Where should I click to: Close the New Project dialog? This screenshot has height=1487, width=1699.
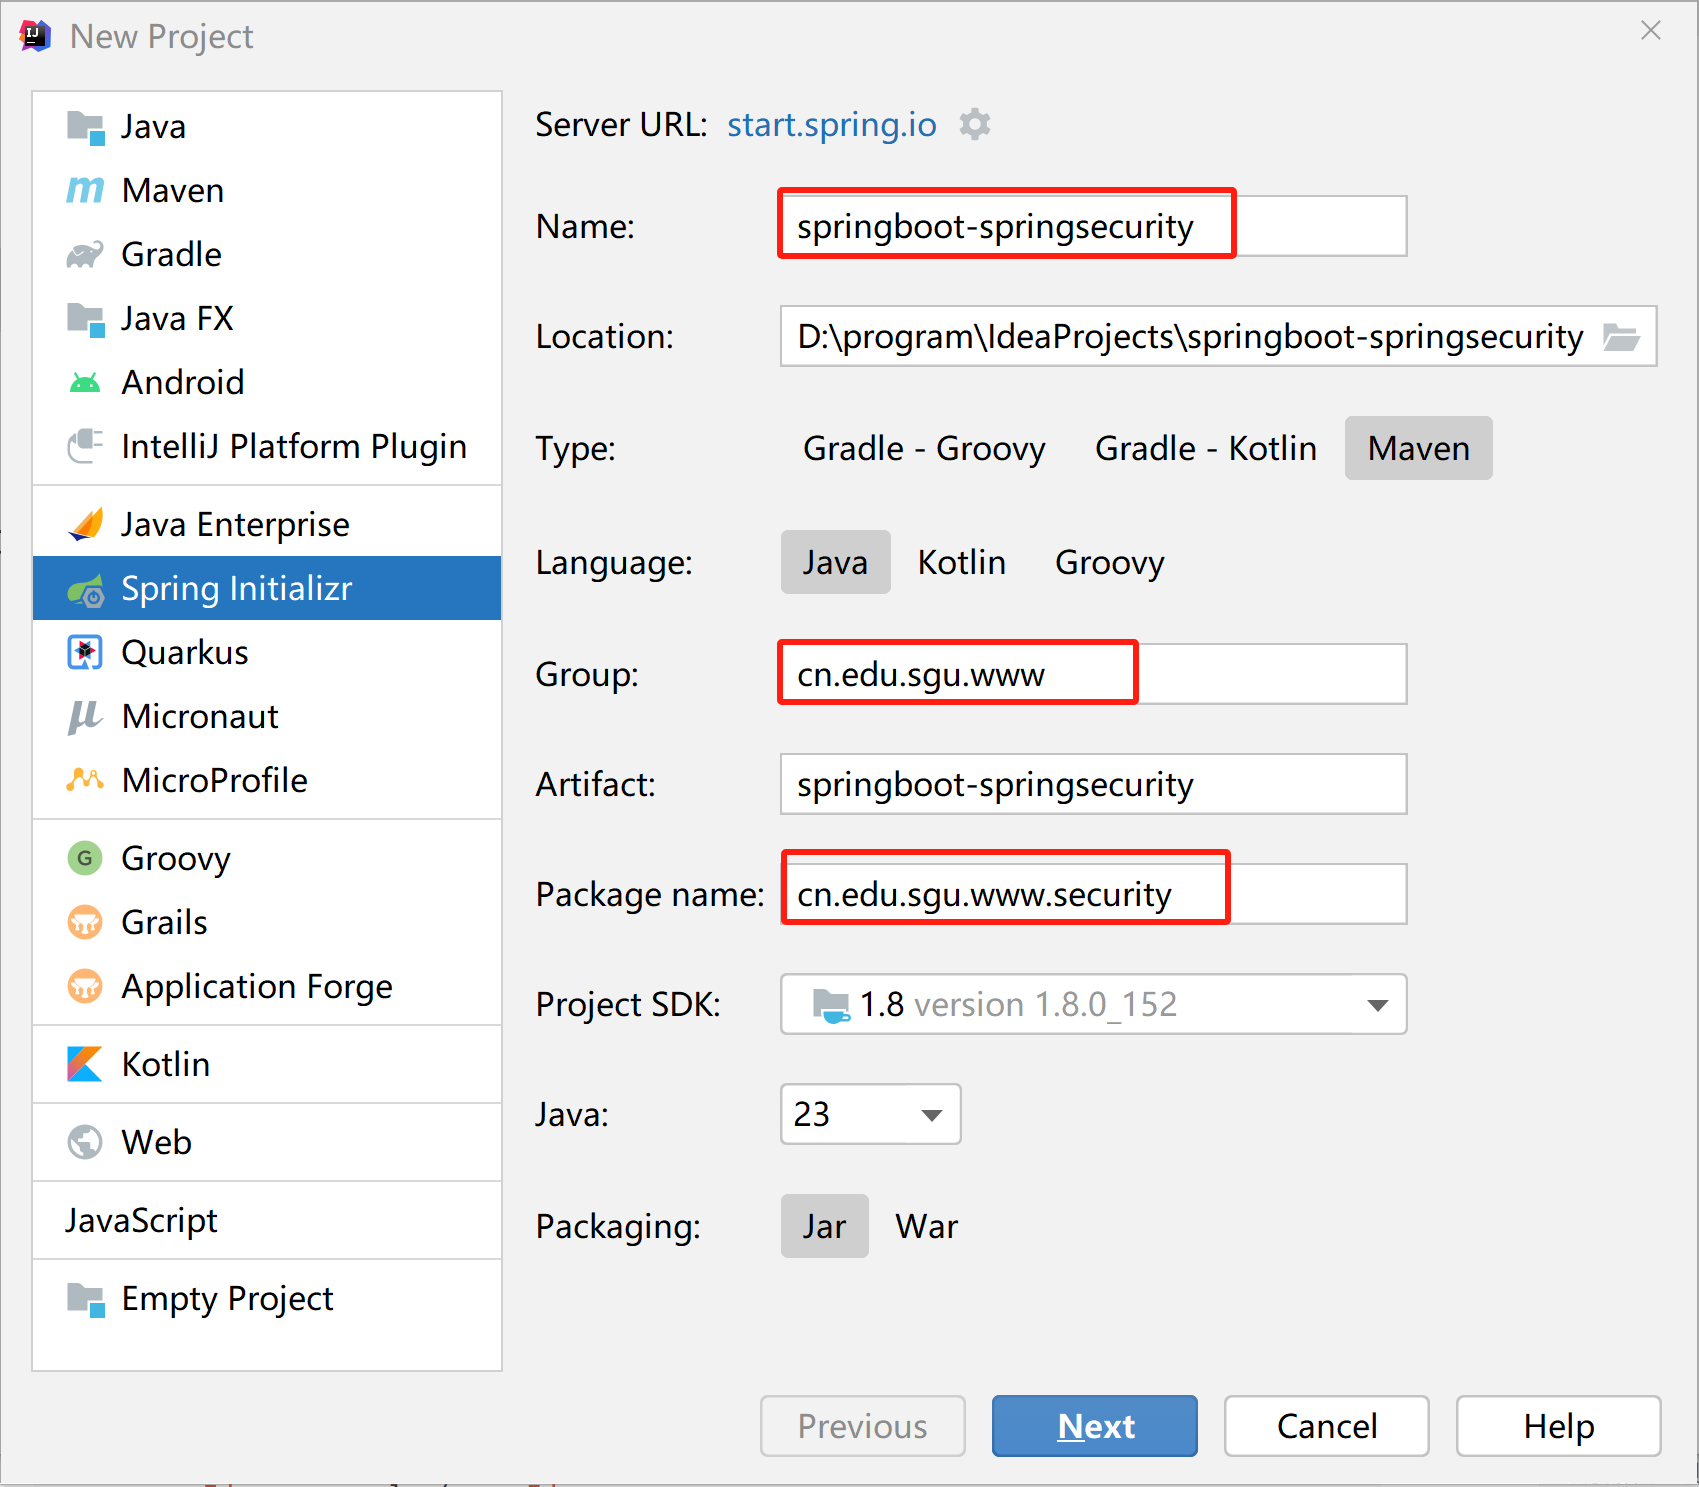[x=1651, y=31]
